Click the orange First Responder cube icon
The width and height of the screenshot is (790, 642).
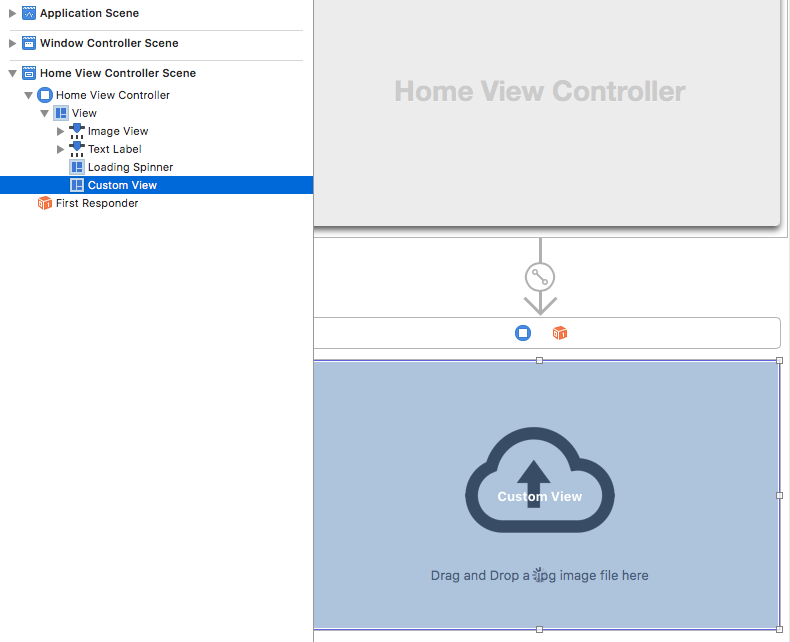point(44,203)
